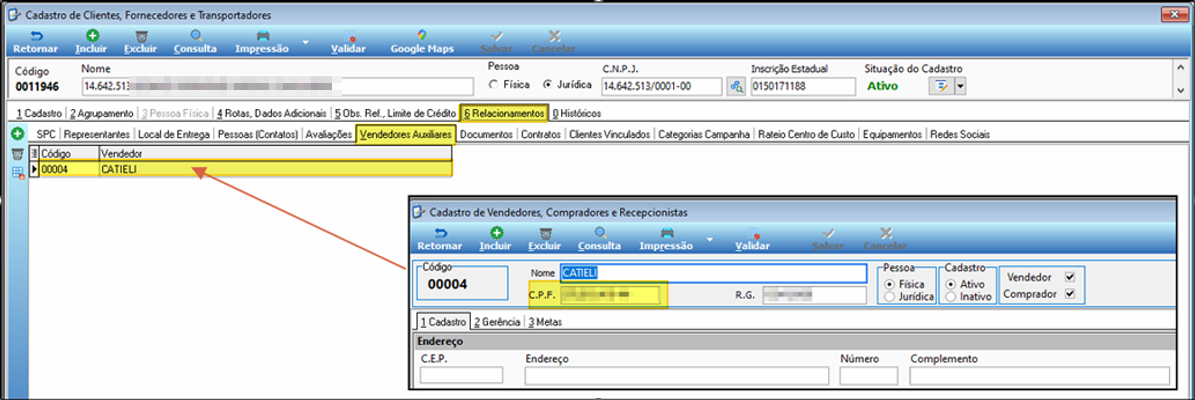This screenshot has width=1195, height=400.
Task: Switch to the 3 Metas tab in Vendedores window
Action: click(545, 322)
